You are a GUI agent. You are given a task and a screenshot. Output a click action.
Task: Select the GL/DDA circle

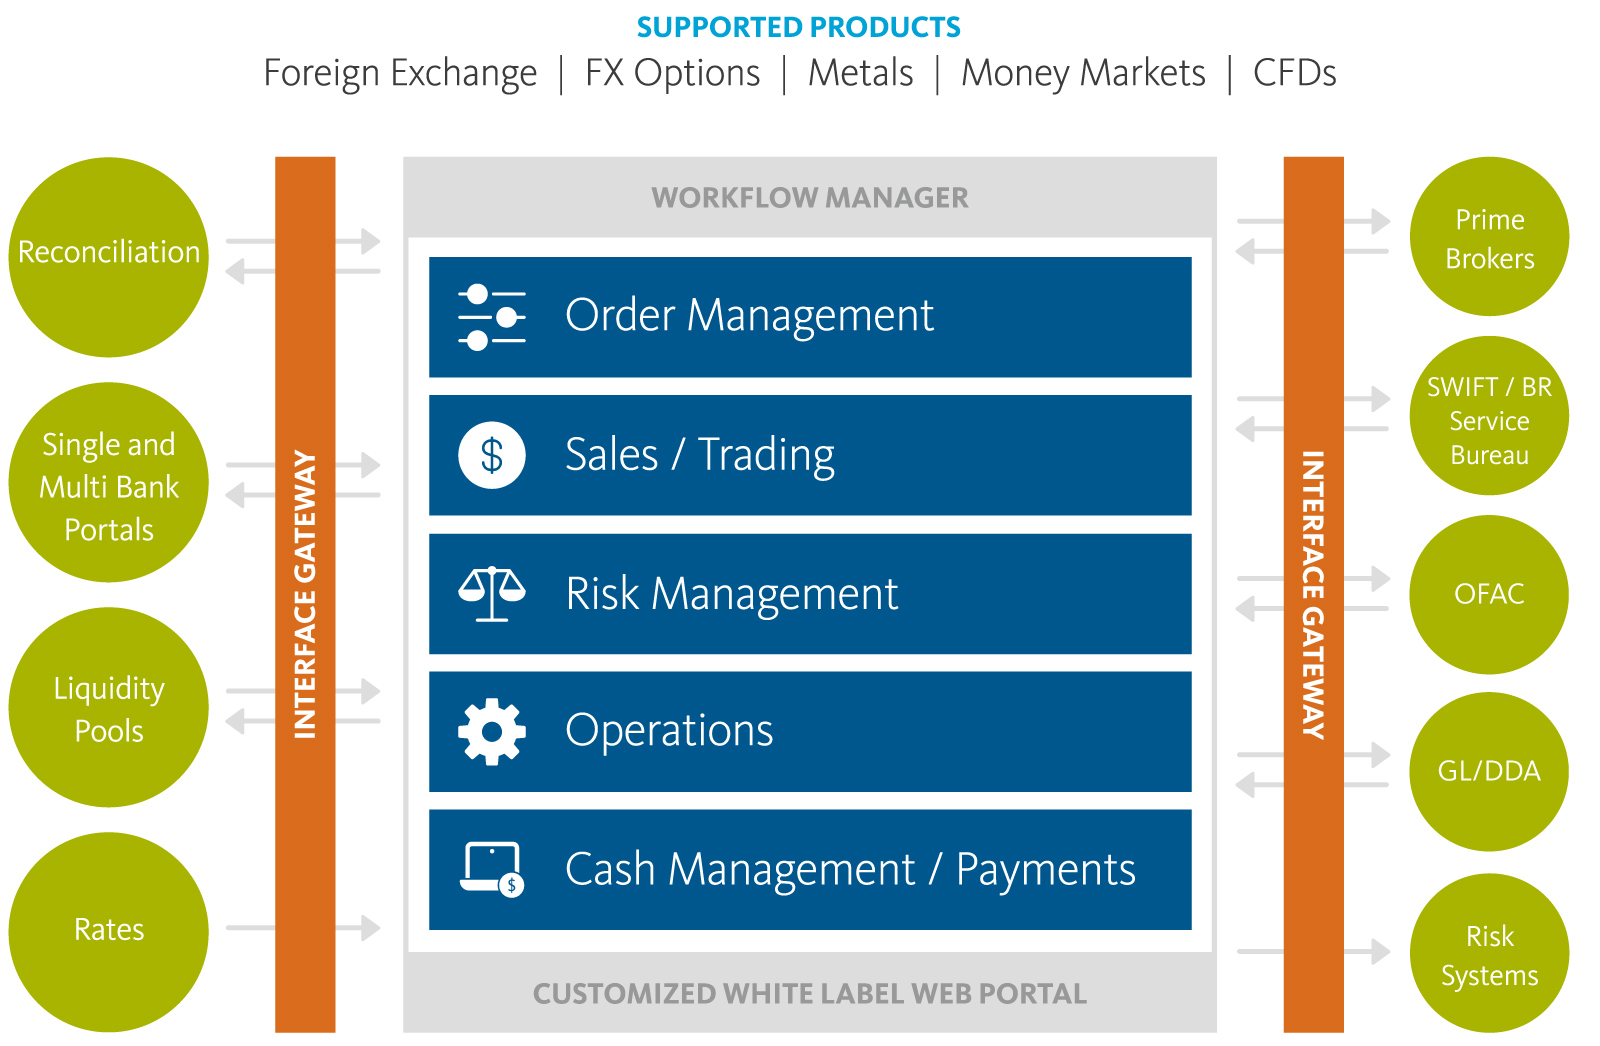(x=1488, y=770)
